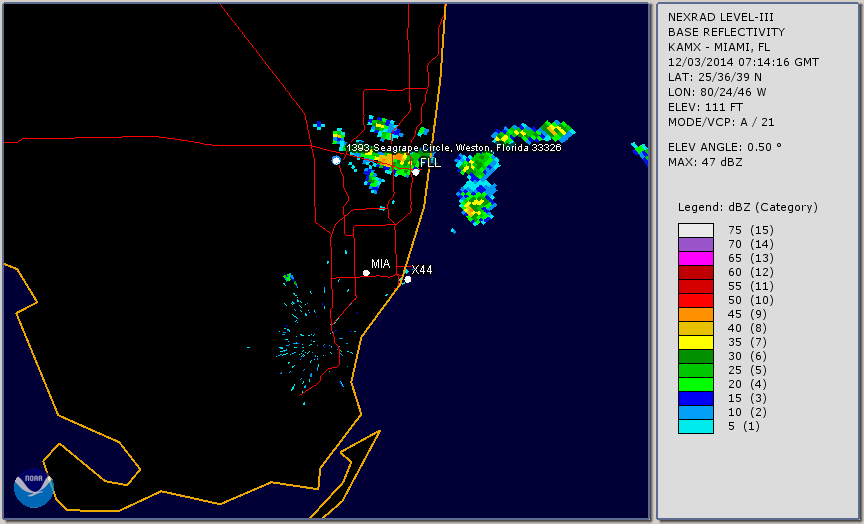The image size is (864, 524).
Task: Click the 'Legend: dBZ (Category)' heading
Action: click(748, 207)
